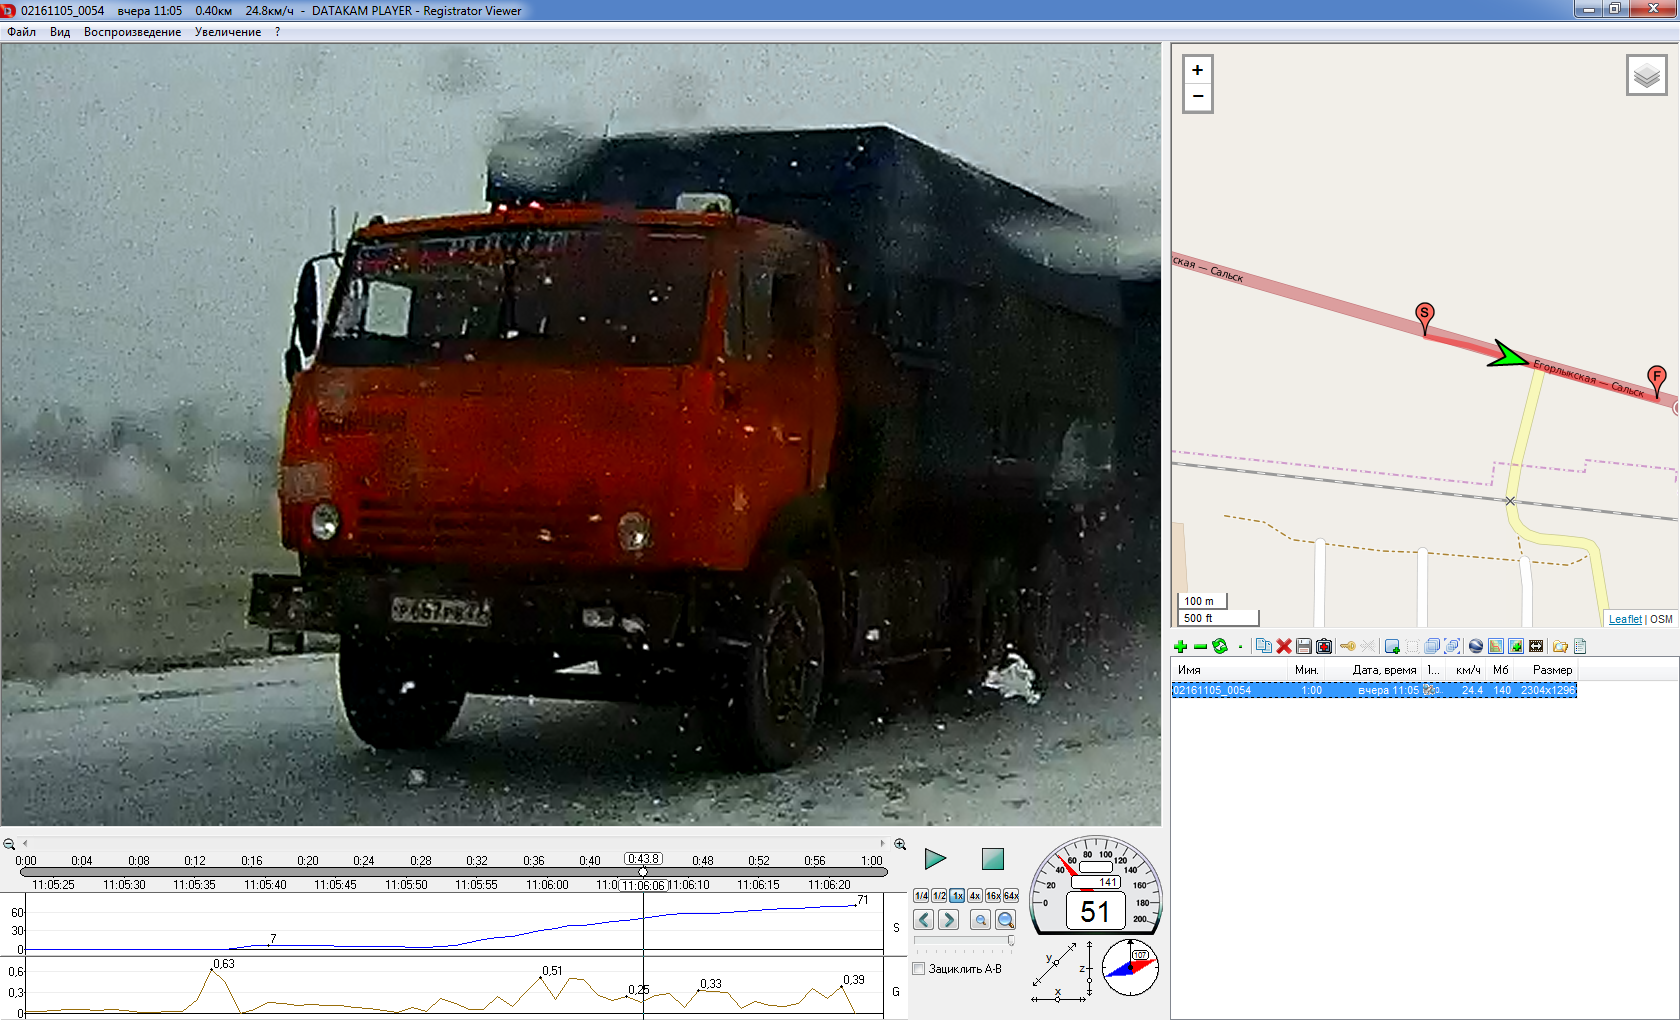Open the map layers selector
Screen dimensions: 1680x1020
coord(1646,75)
